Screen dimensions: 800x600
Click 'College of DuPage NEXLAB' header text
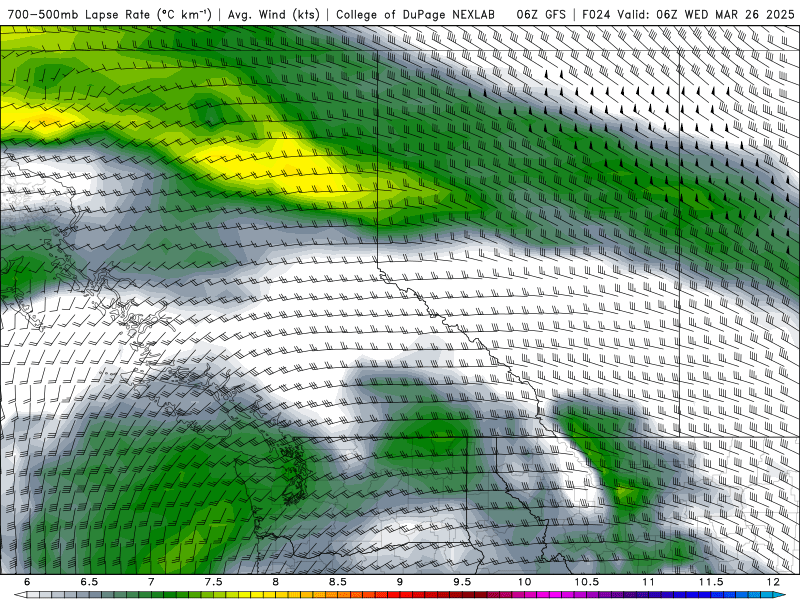(415, 15)
